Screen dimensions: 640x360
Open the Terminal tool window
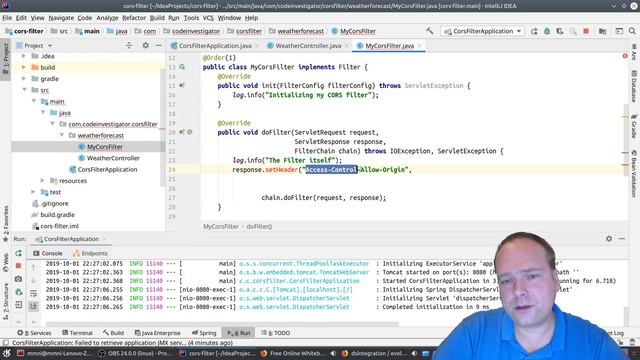point(77,333)
